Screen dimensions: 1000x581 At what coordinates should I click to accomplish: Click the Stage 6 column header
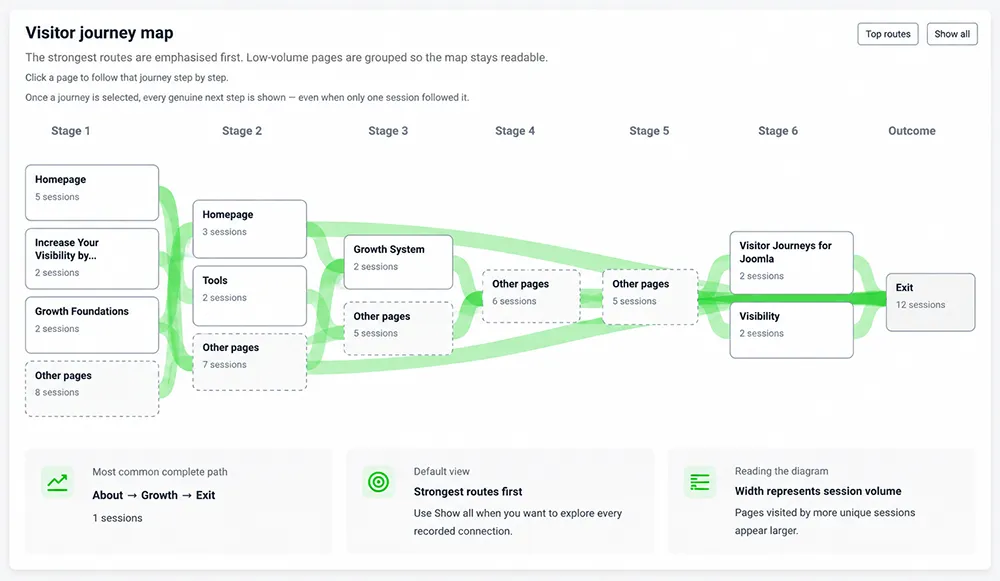778,131
